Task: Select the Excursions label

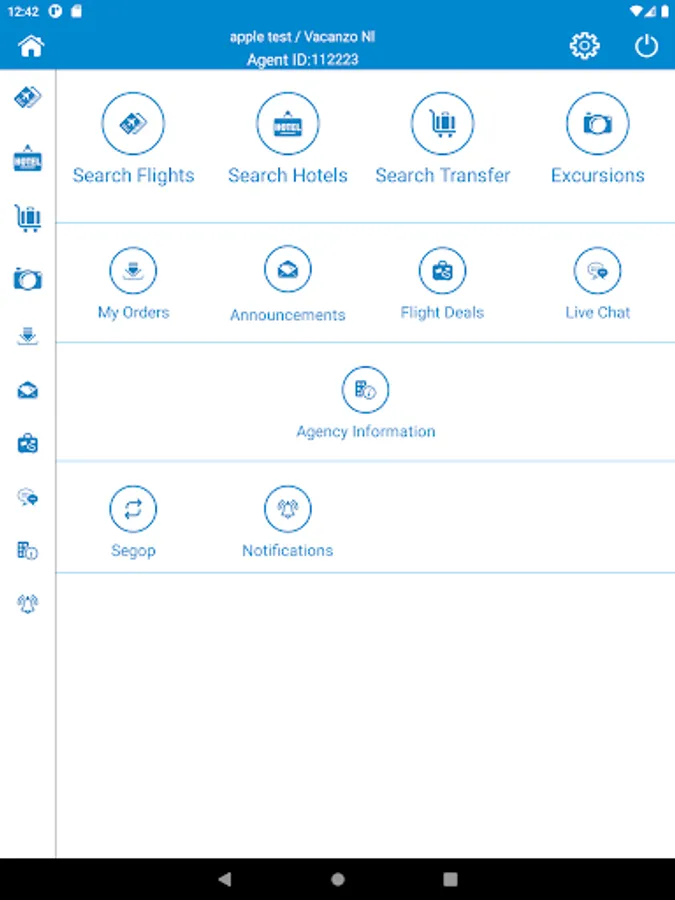Action: [x=598, y=175]
